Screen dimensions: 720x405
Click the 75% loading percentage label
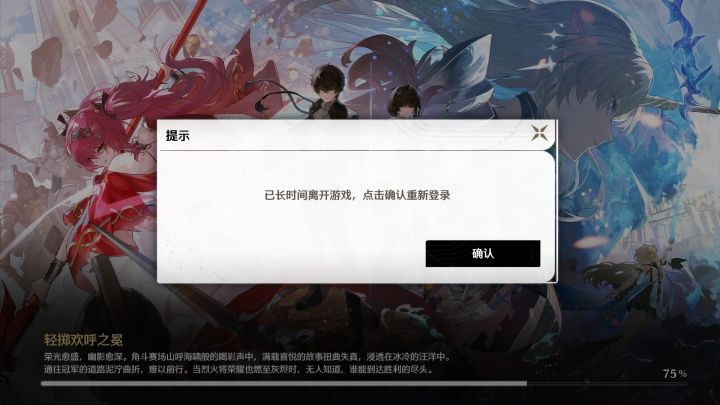click(x=675, y=373)
